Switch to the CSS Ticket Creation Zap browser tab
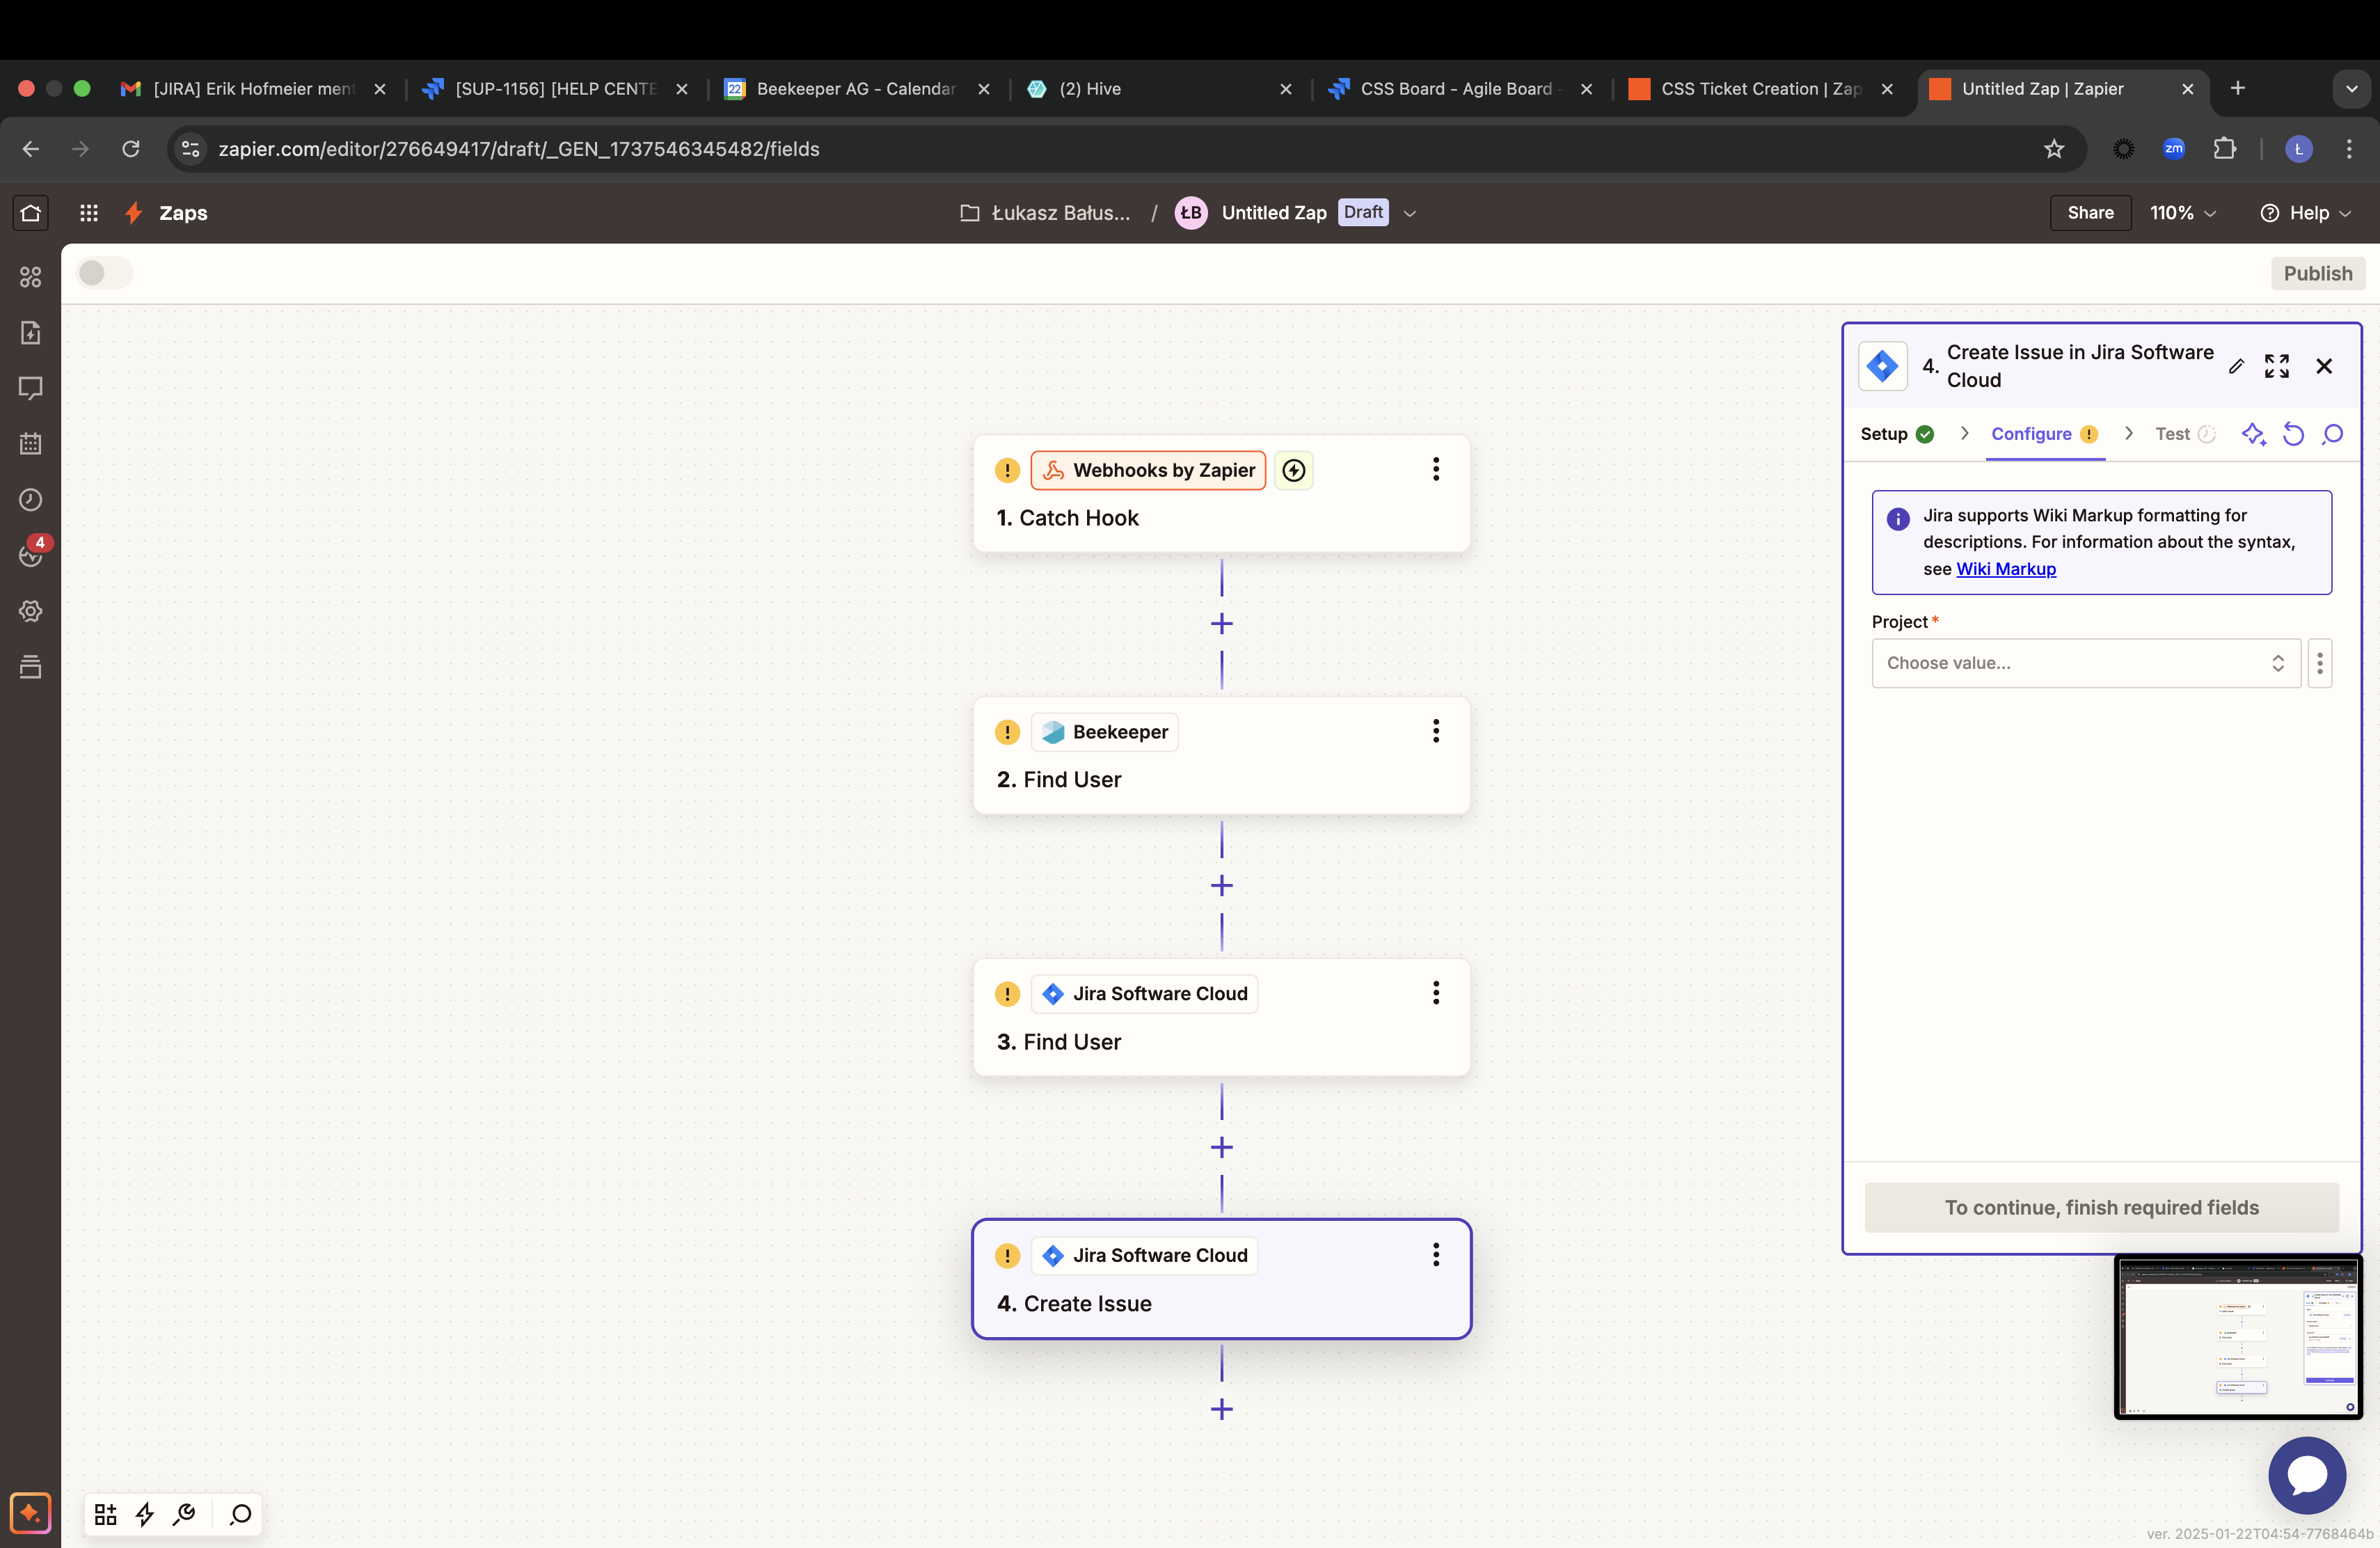This screenshot has width=2380, height=1548. tap(1761, 89)
